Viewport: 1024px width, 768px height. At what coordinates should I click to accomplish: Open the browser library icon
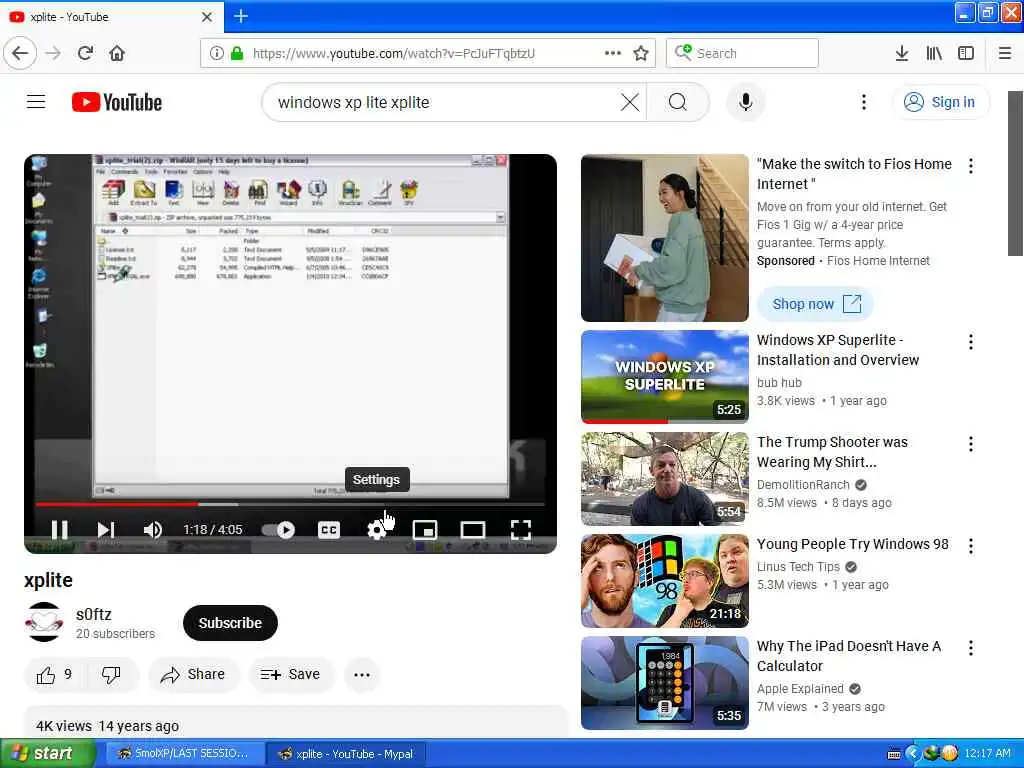(934, 53)
